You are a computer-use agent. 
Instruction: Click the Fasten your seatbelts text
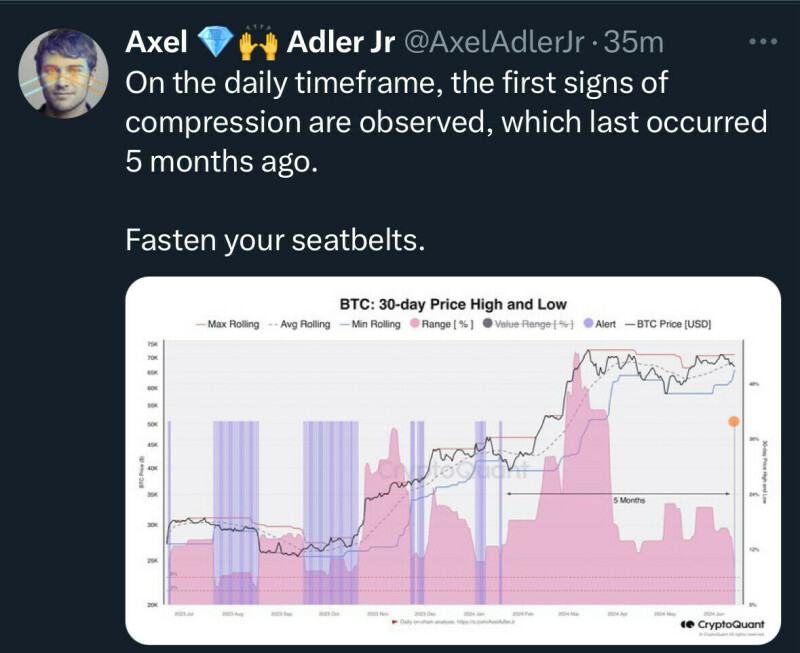coord(272,240)
